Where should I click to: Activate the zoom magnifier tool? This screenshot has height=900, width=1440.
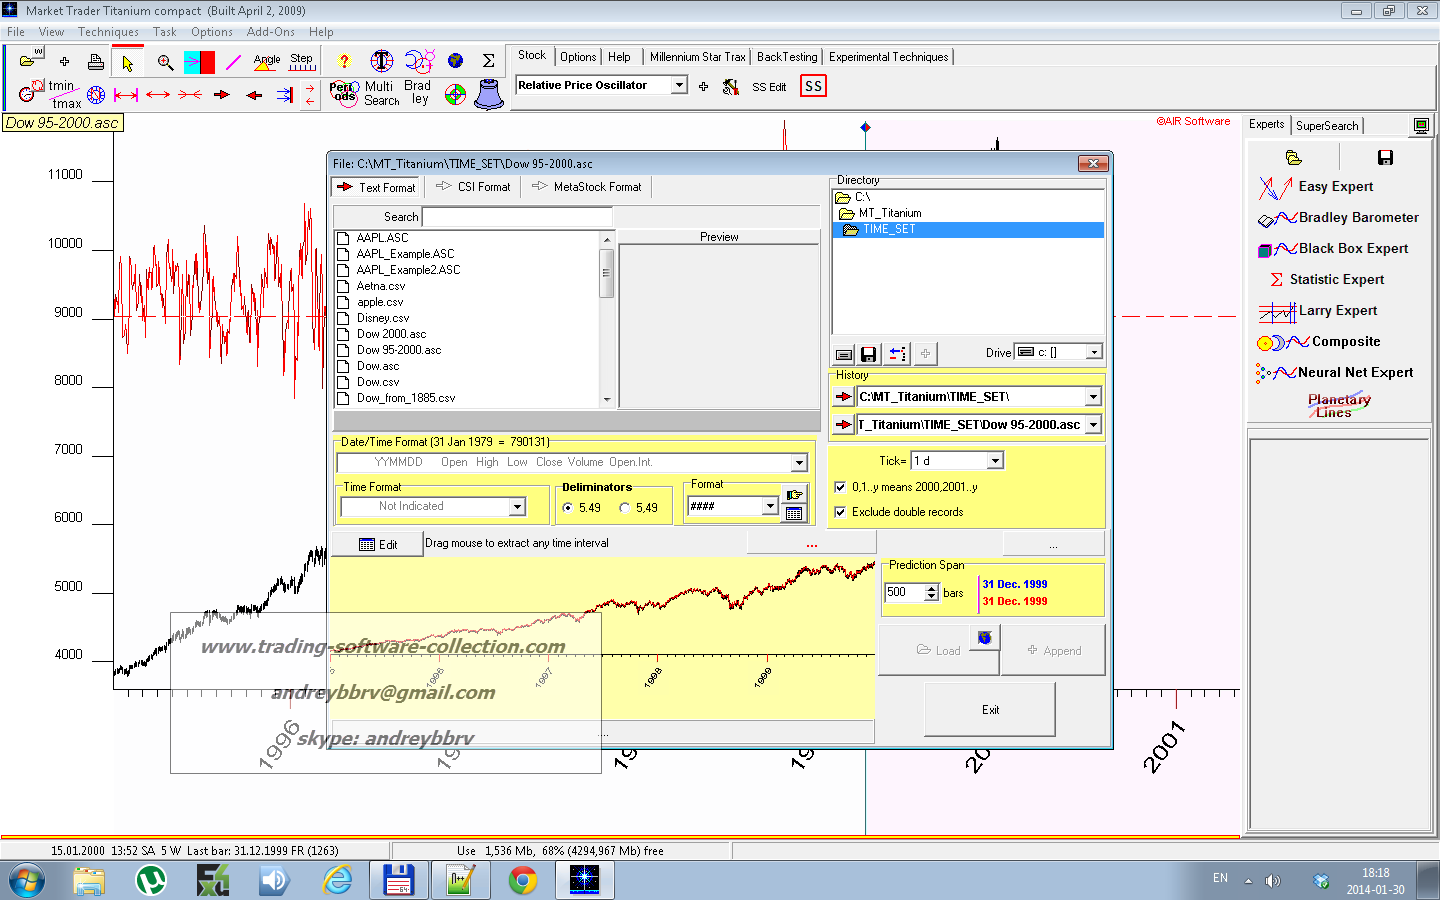tap(165, 63)
